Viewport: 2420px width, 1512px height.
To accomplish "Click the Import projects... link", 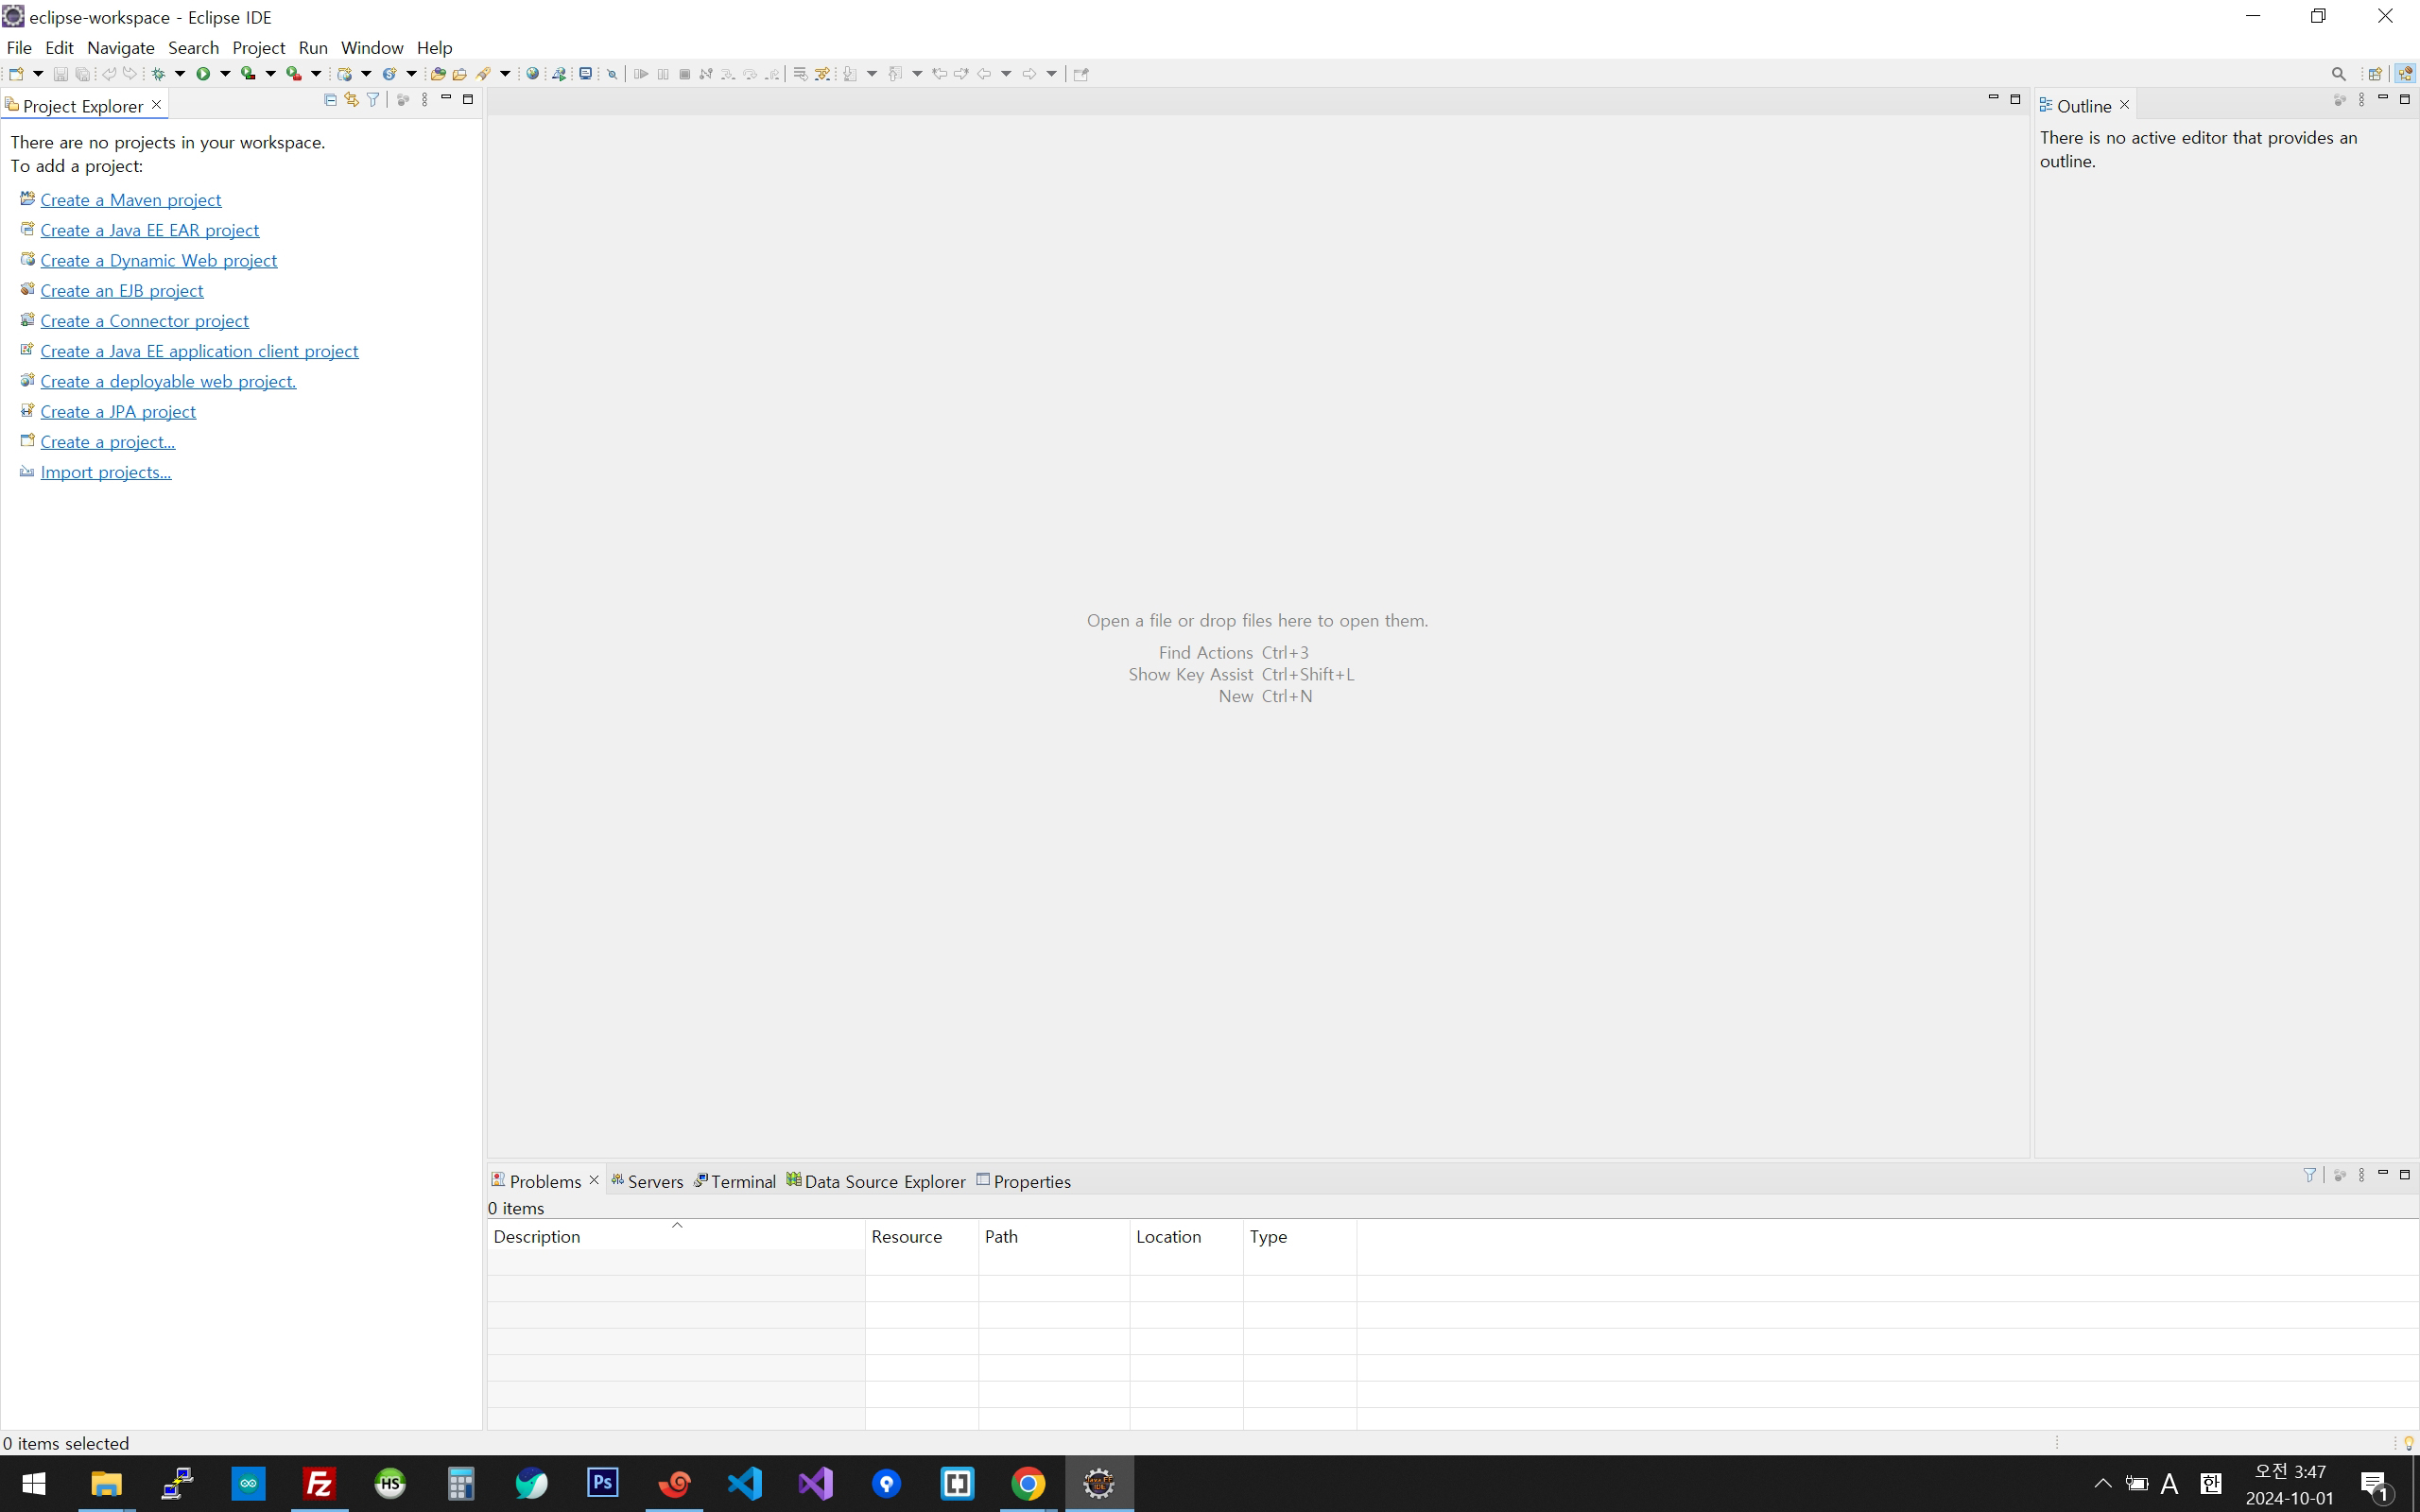I will (105, 472).
